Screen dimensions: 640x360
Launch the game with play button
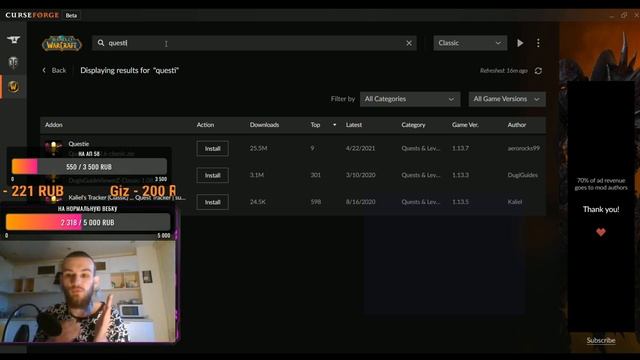(x=520, y=43)
